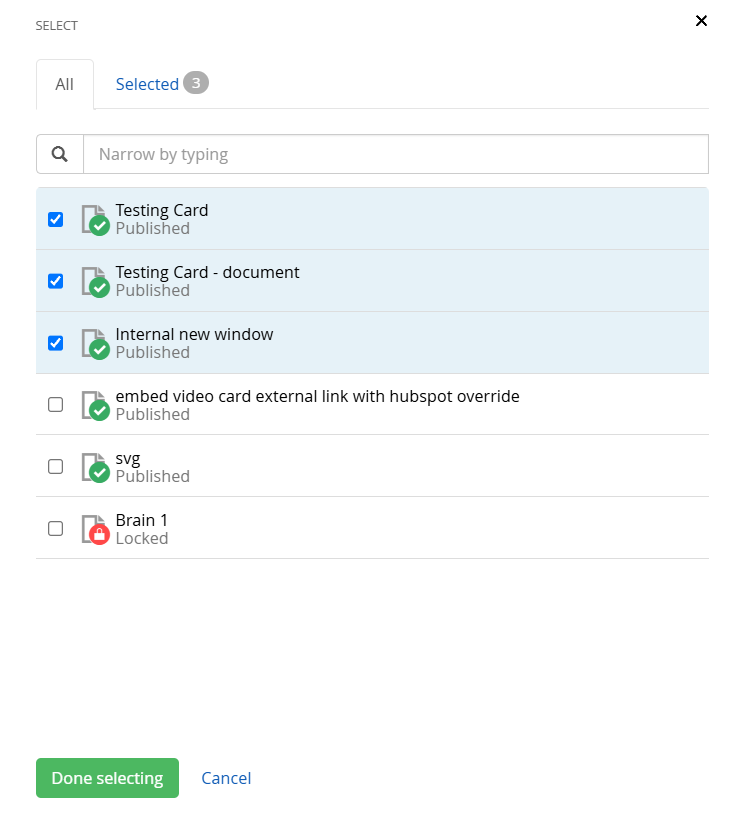Screen dimensions: 742x822
Task: Uncheck the Testing Card checkbox
Action: tap(56, 219)
